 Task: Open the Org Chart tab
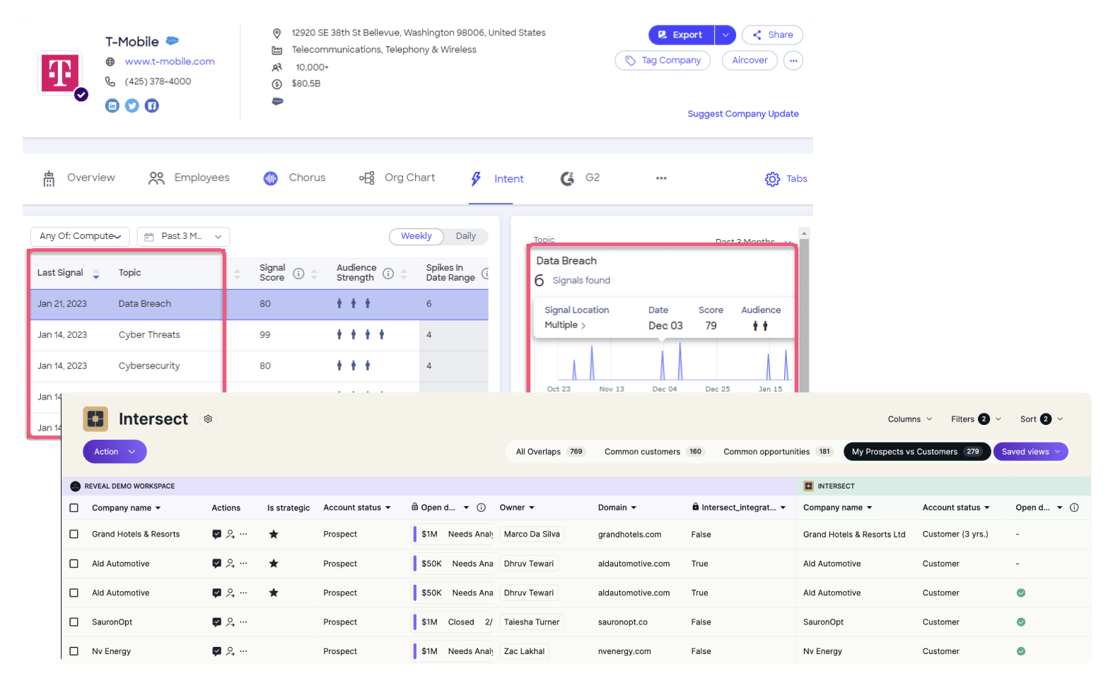click(x=397, y=178)
